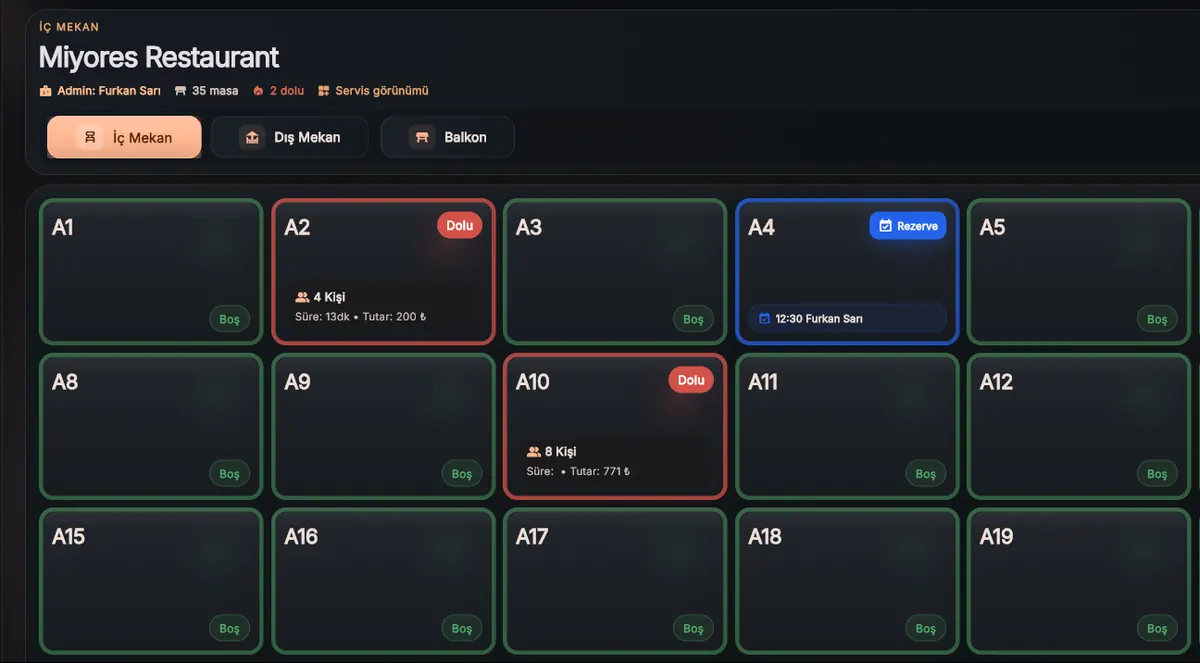Click the people icon in table A2
The width and height of the screenshot is (1200, 663).
click(302, 297)
